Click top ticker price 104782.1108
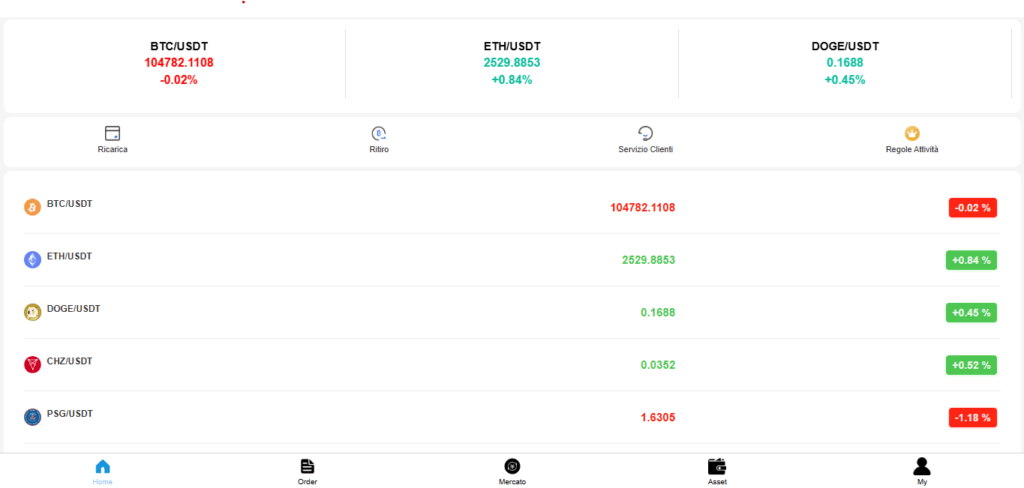This screenshot has width=1024, height=488. click(x=179, y=63)
